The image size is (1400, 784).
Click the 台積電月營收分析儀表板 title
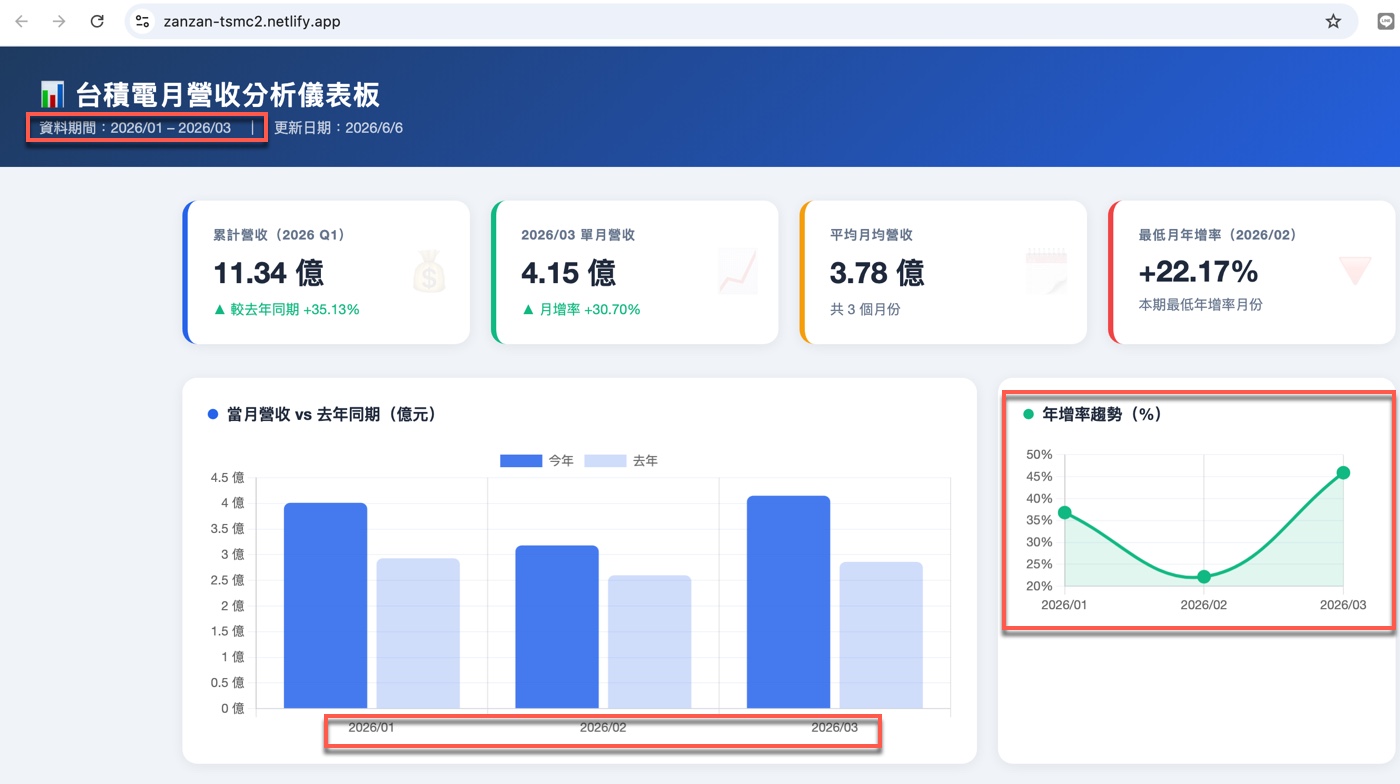coord(228,95)
